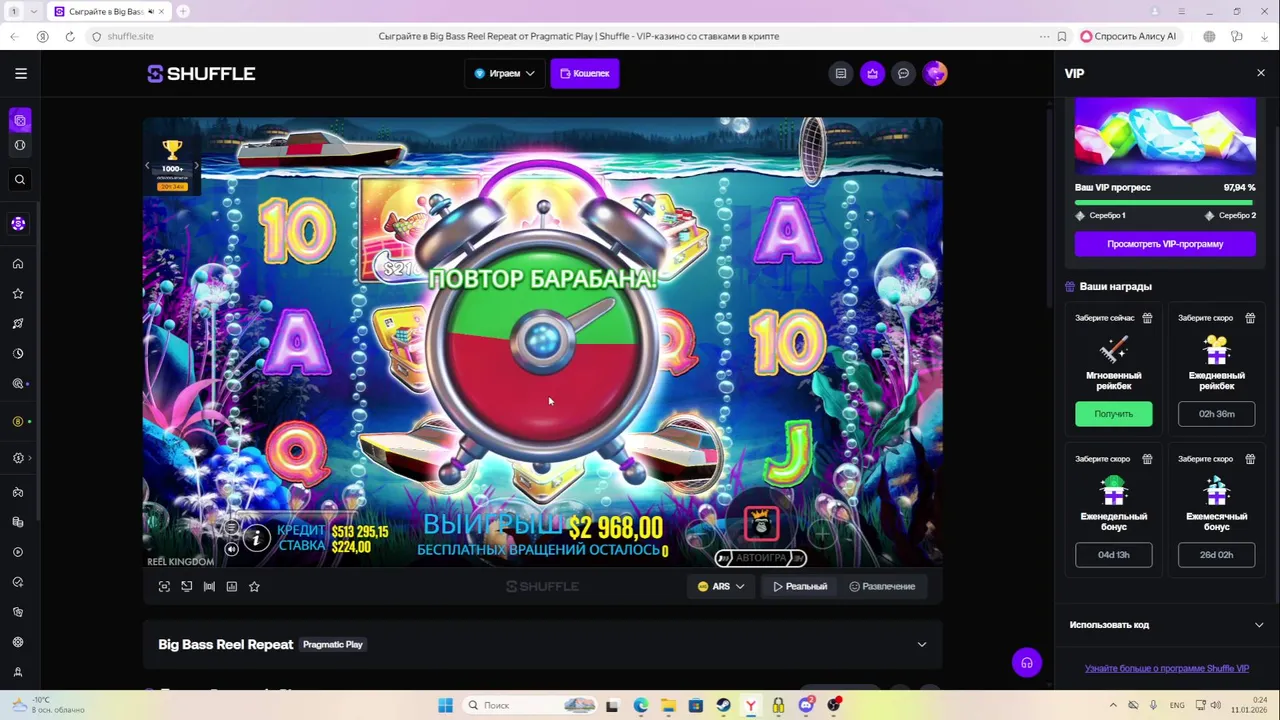
Task: Open game info 'i' button in slot
Action: click(256, 538)
